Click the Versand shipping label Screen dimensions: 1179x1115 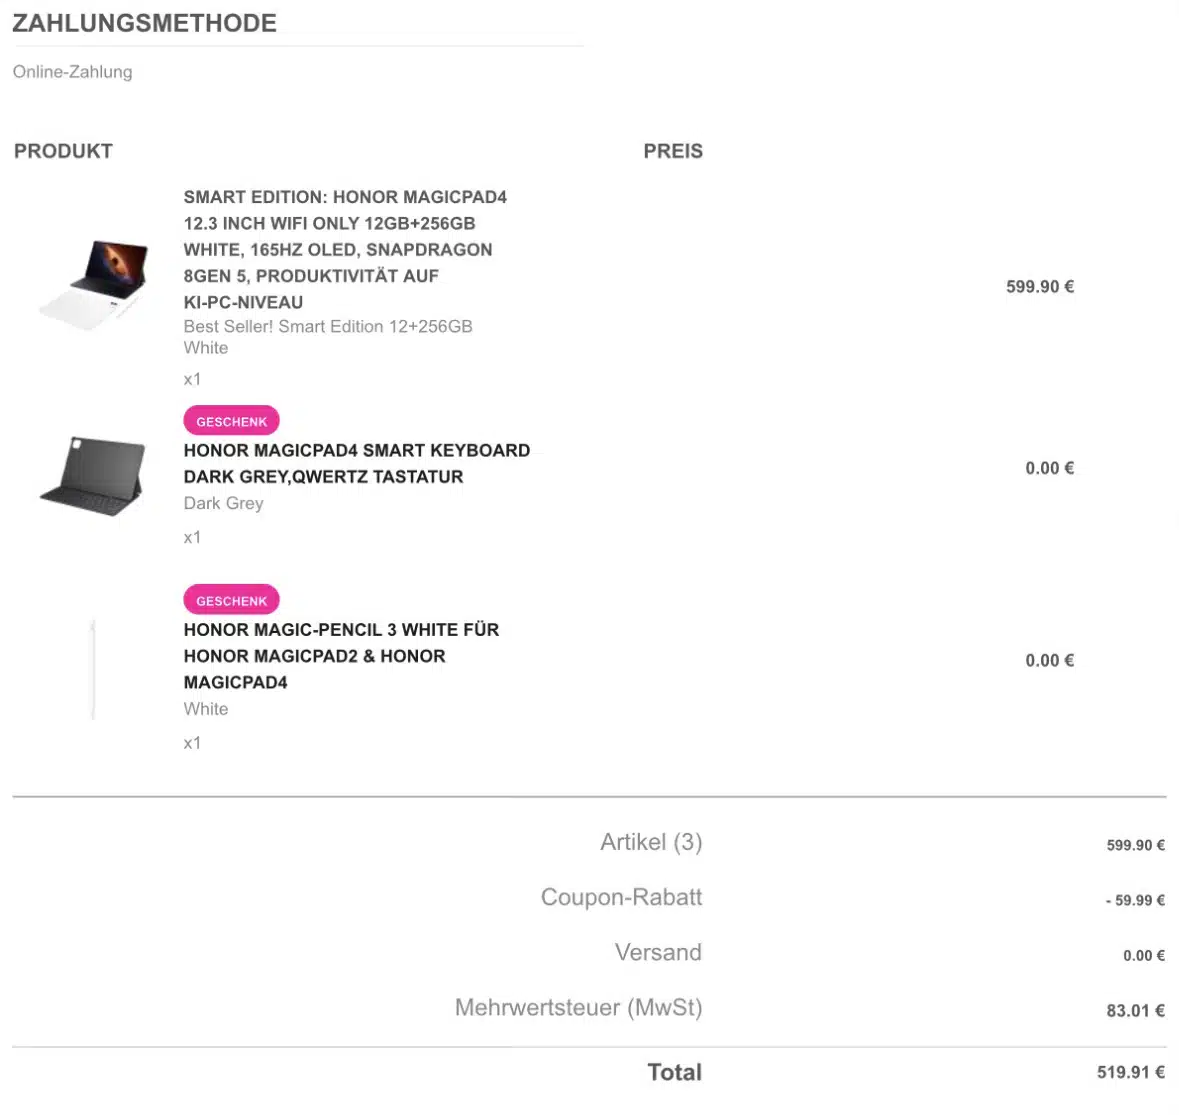tap(658, 953)
